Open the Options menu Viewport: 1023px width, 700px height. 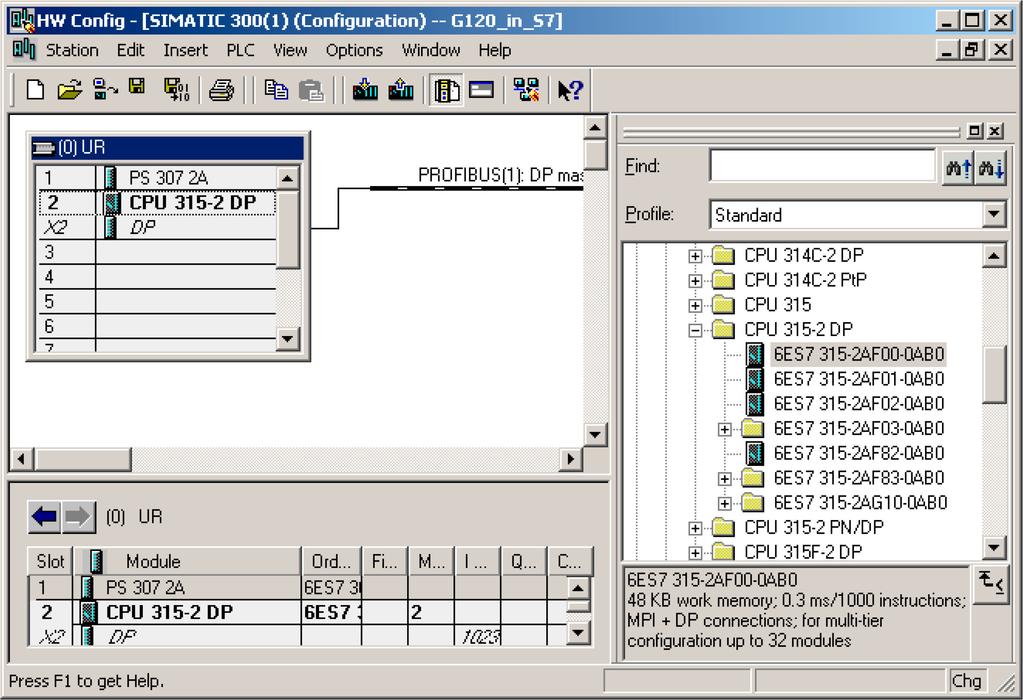click(354, 50)
